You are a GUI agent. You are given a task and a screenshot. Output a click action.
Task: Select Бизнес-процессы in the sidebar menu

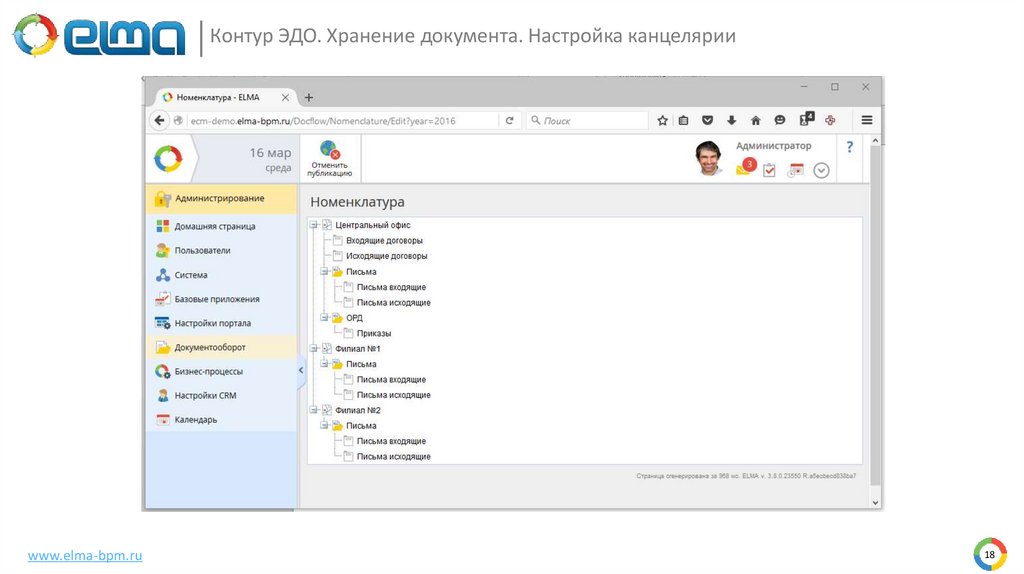point(208,371)
